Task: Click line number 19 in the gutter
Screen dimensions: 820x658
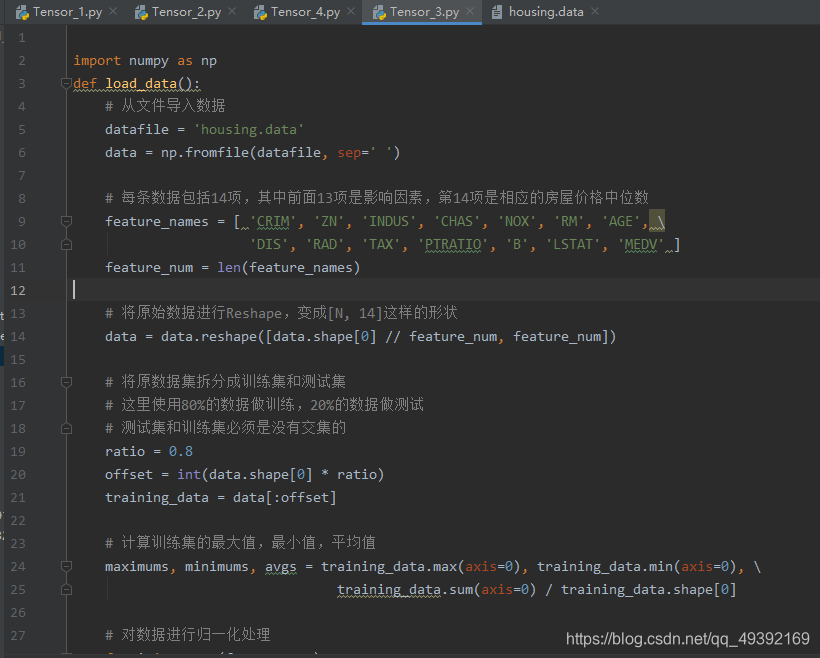Action: pyautogui.click(x=18, y=451)
